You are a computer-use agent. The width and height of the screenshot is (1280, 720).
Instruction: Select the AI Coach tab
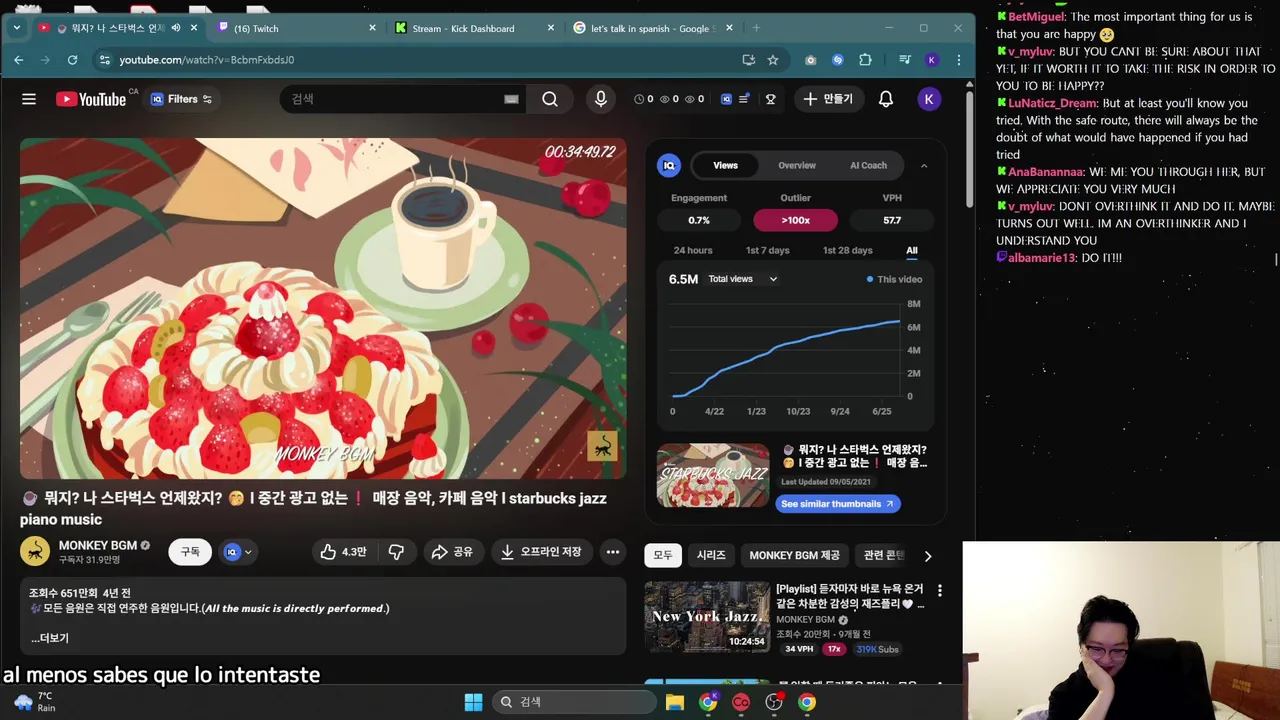[868, 165]
